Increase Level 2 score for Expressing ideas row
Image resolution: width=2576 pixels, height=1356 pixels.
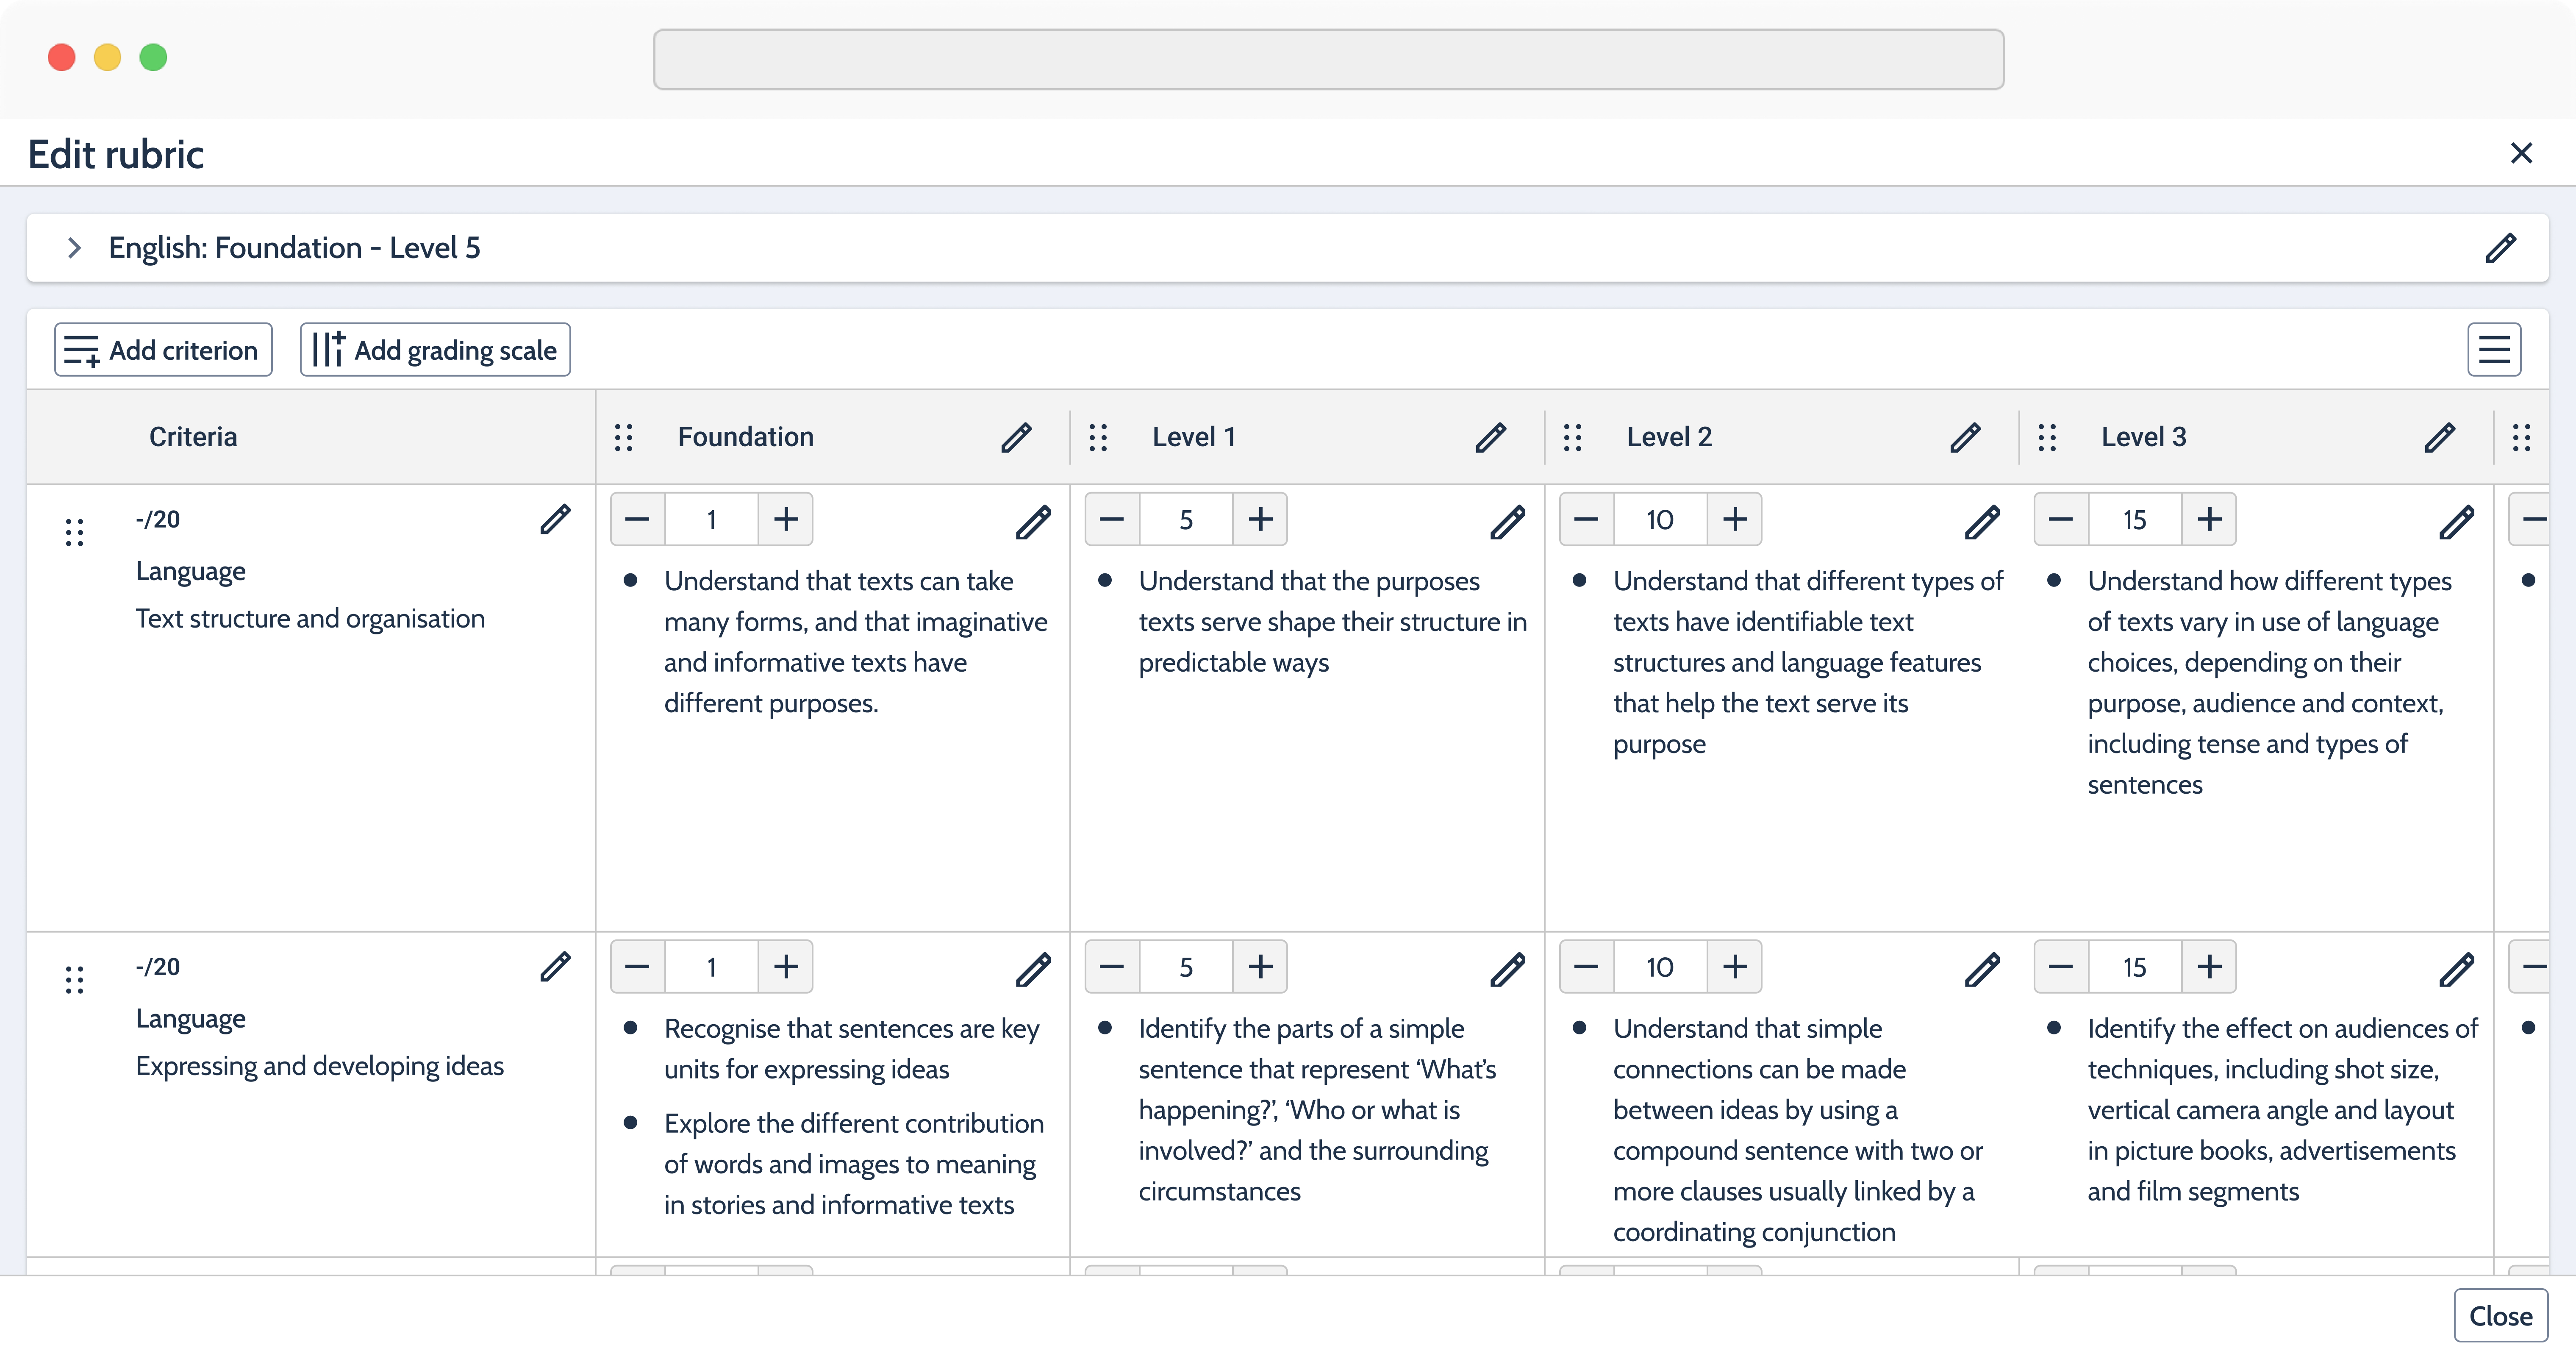1735,966
